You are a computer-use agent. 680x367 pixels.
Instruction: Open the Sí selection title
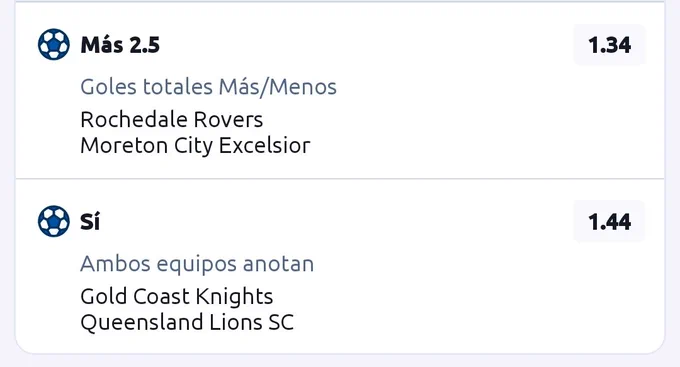point(90,222)
